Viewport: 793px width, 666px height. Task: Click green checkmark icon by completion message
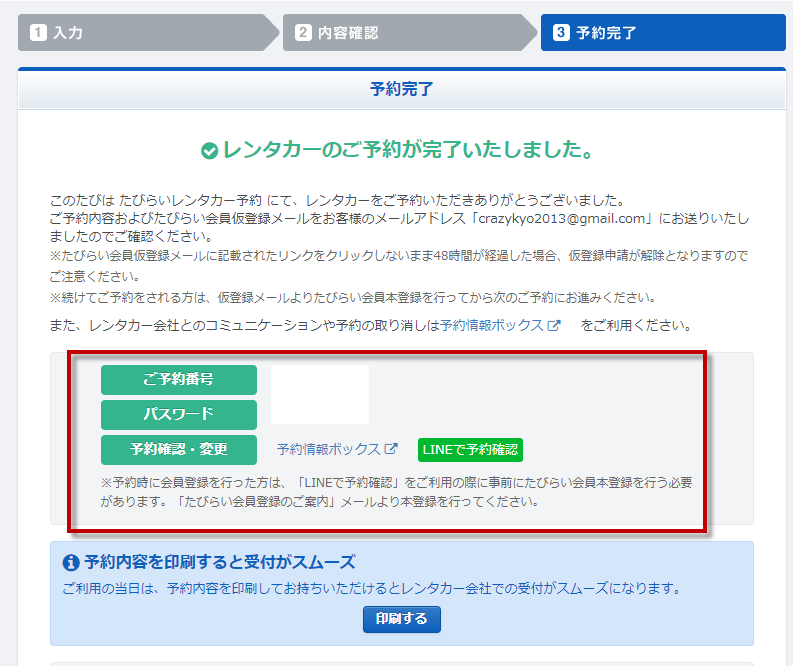pyautogui.click(x=209, y=151)
